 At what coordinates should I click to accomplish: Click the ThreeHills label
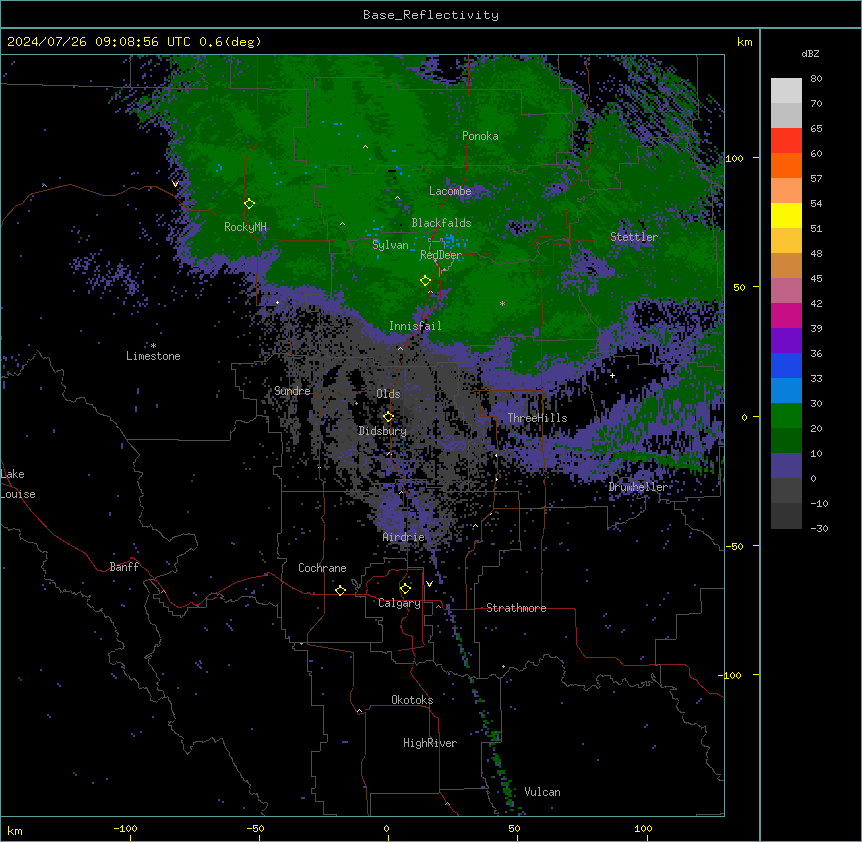(537, 418)
